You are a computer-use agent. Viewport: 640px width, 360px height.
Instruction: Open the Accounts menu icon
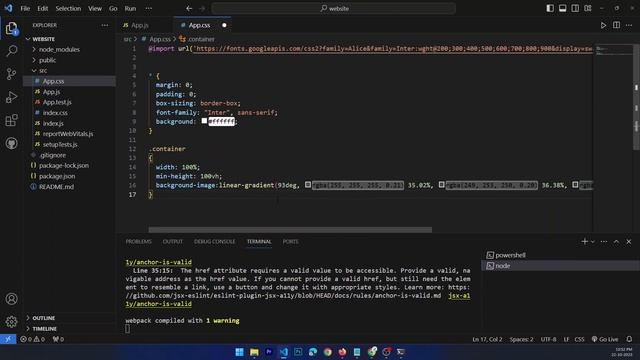11,299
